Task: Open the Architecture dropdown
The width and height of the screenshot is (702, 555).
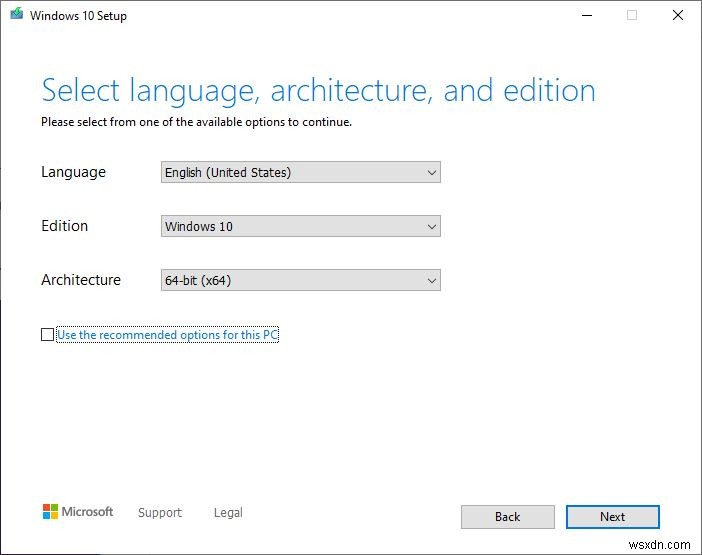Action: 300,280
